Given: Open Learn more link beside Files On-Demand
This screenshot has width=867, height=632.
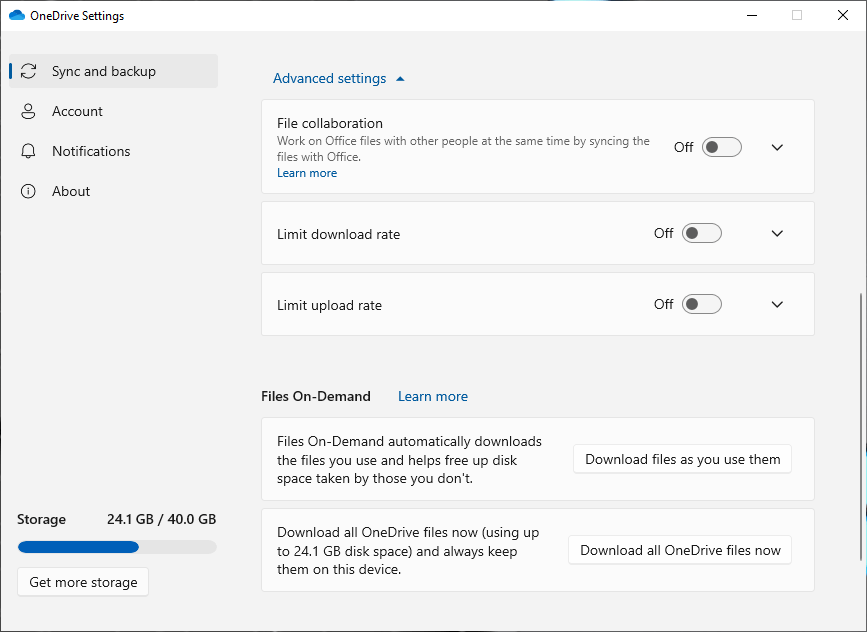Looking at the screenshot, I should (x=432, y=396).
